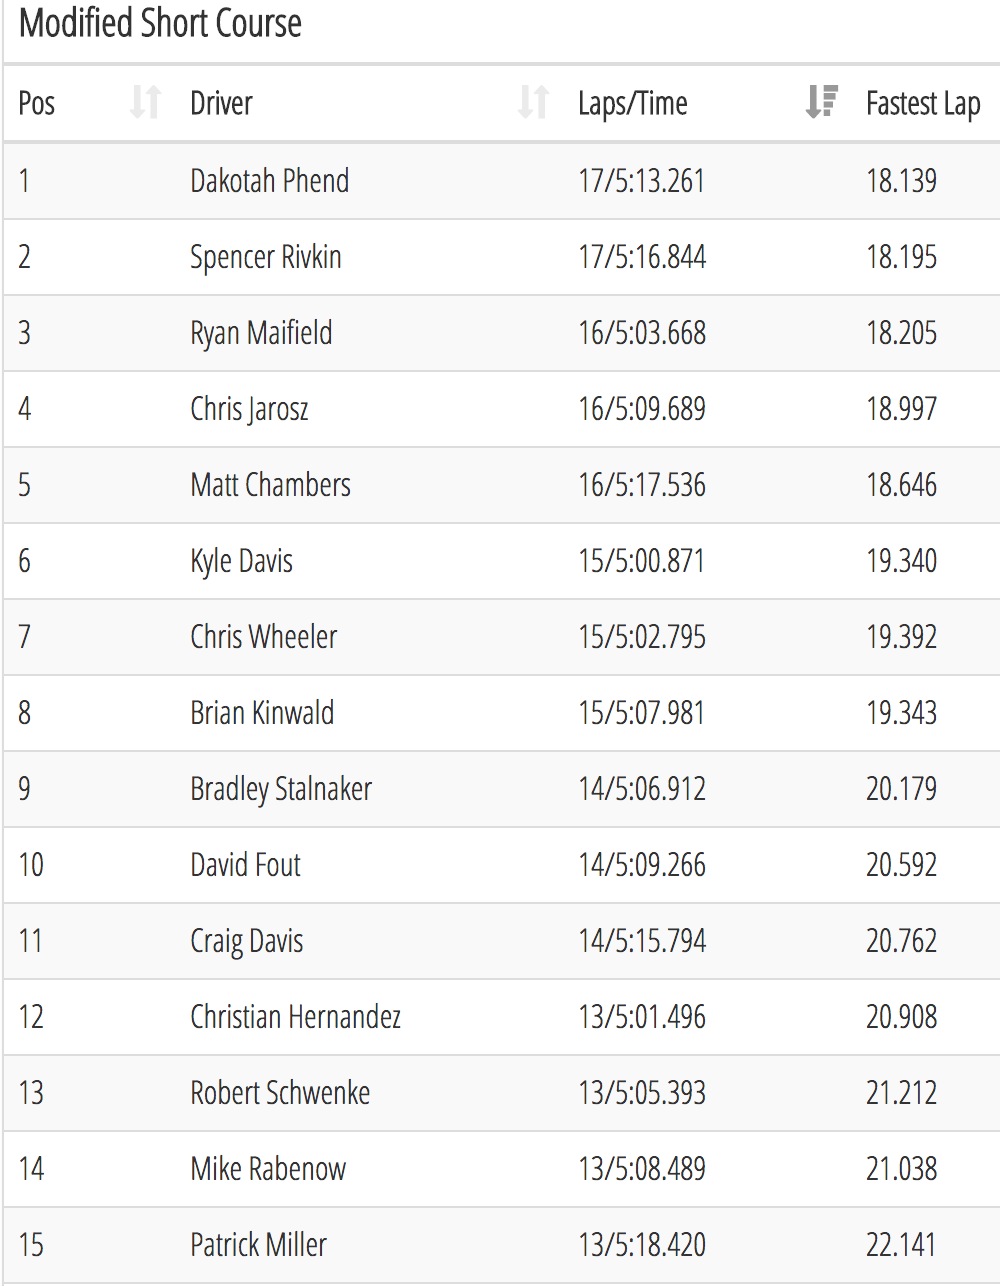
Task: Select Patrick Miller's result row
Action: tap(502, 1245)
